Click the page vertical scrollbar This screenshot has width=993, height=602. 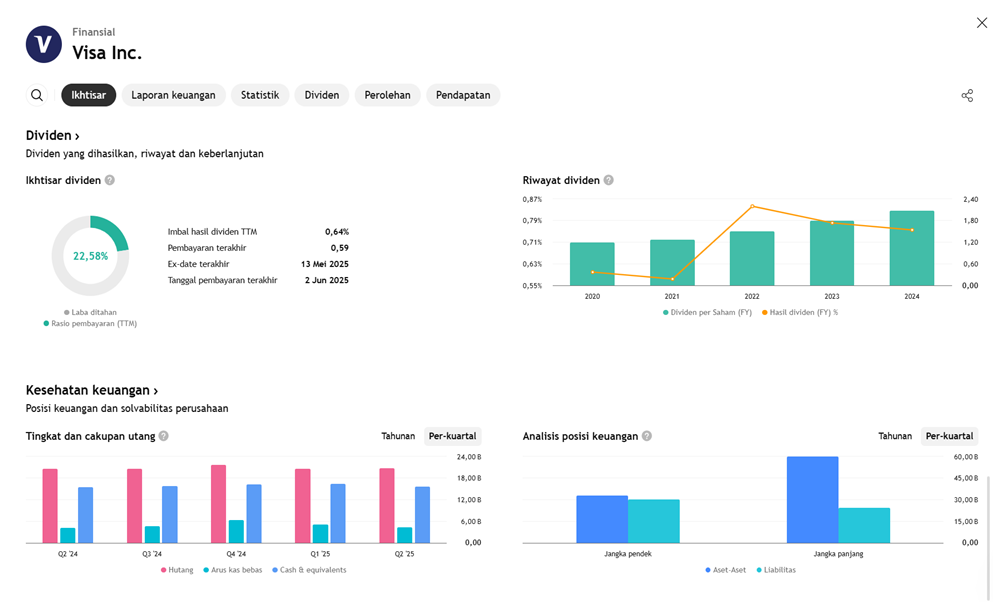coord(988,537)
